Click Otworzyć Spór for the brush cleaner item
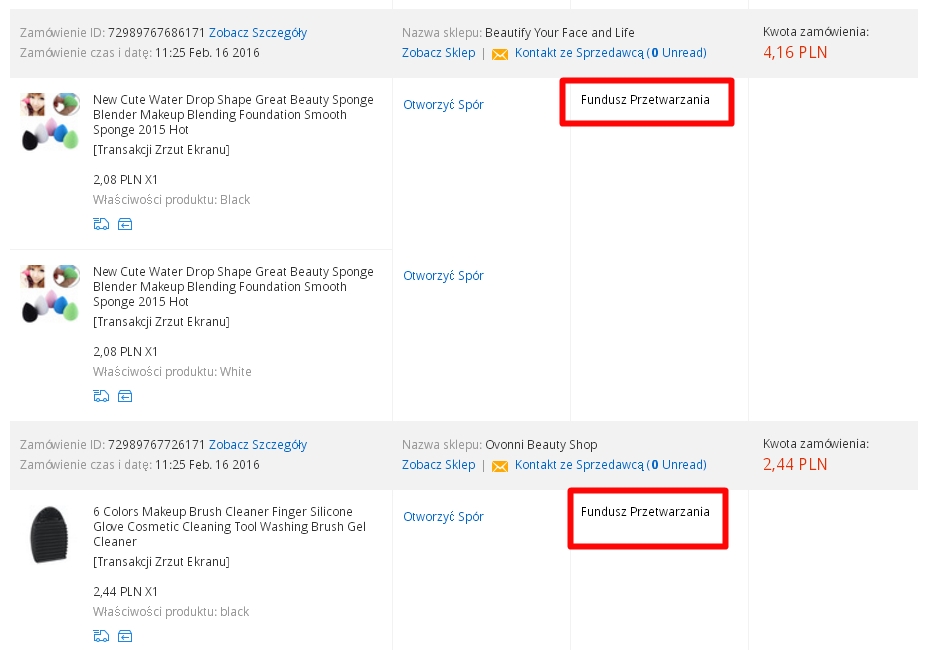928x650 pixels. pyautogui.click(x=443, y=517)
